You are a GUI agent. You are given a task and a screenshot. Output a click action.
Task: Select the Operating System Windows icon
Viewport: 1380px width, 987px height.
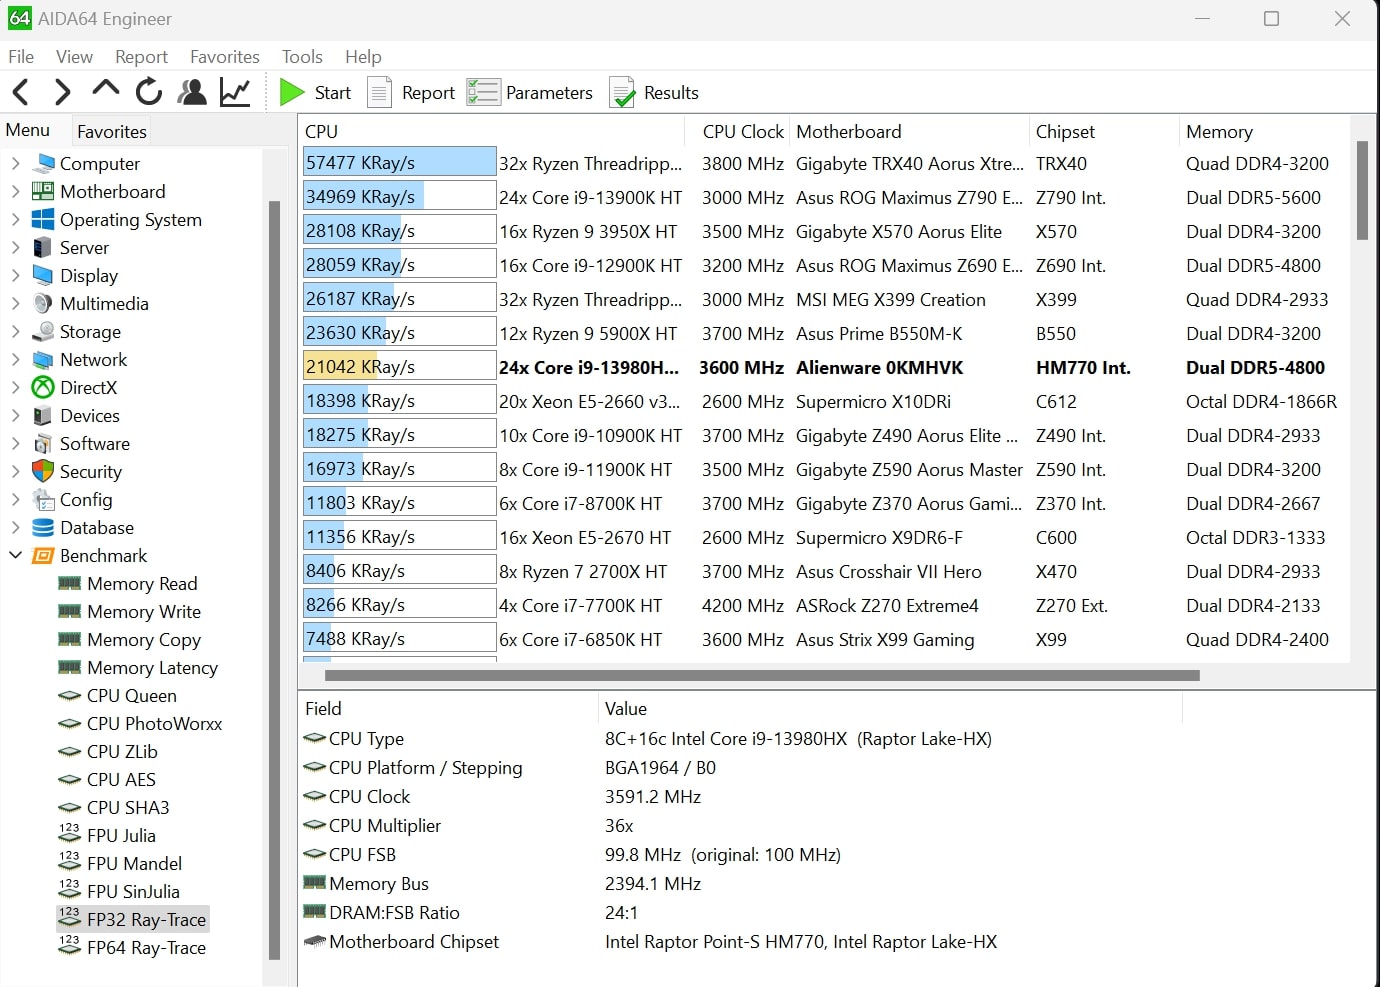coord(43,219)
